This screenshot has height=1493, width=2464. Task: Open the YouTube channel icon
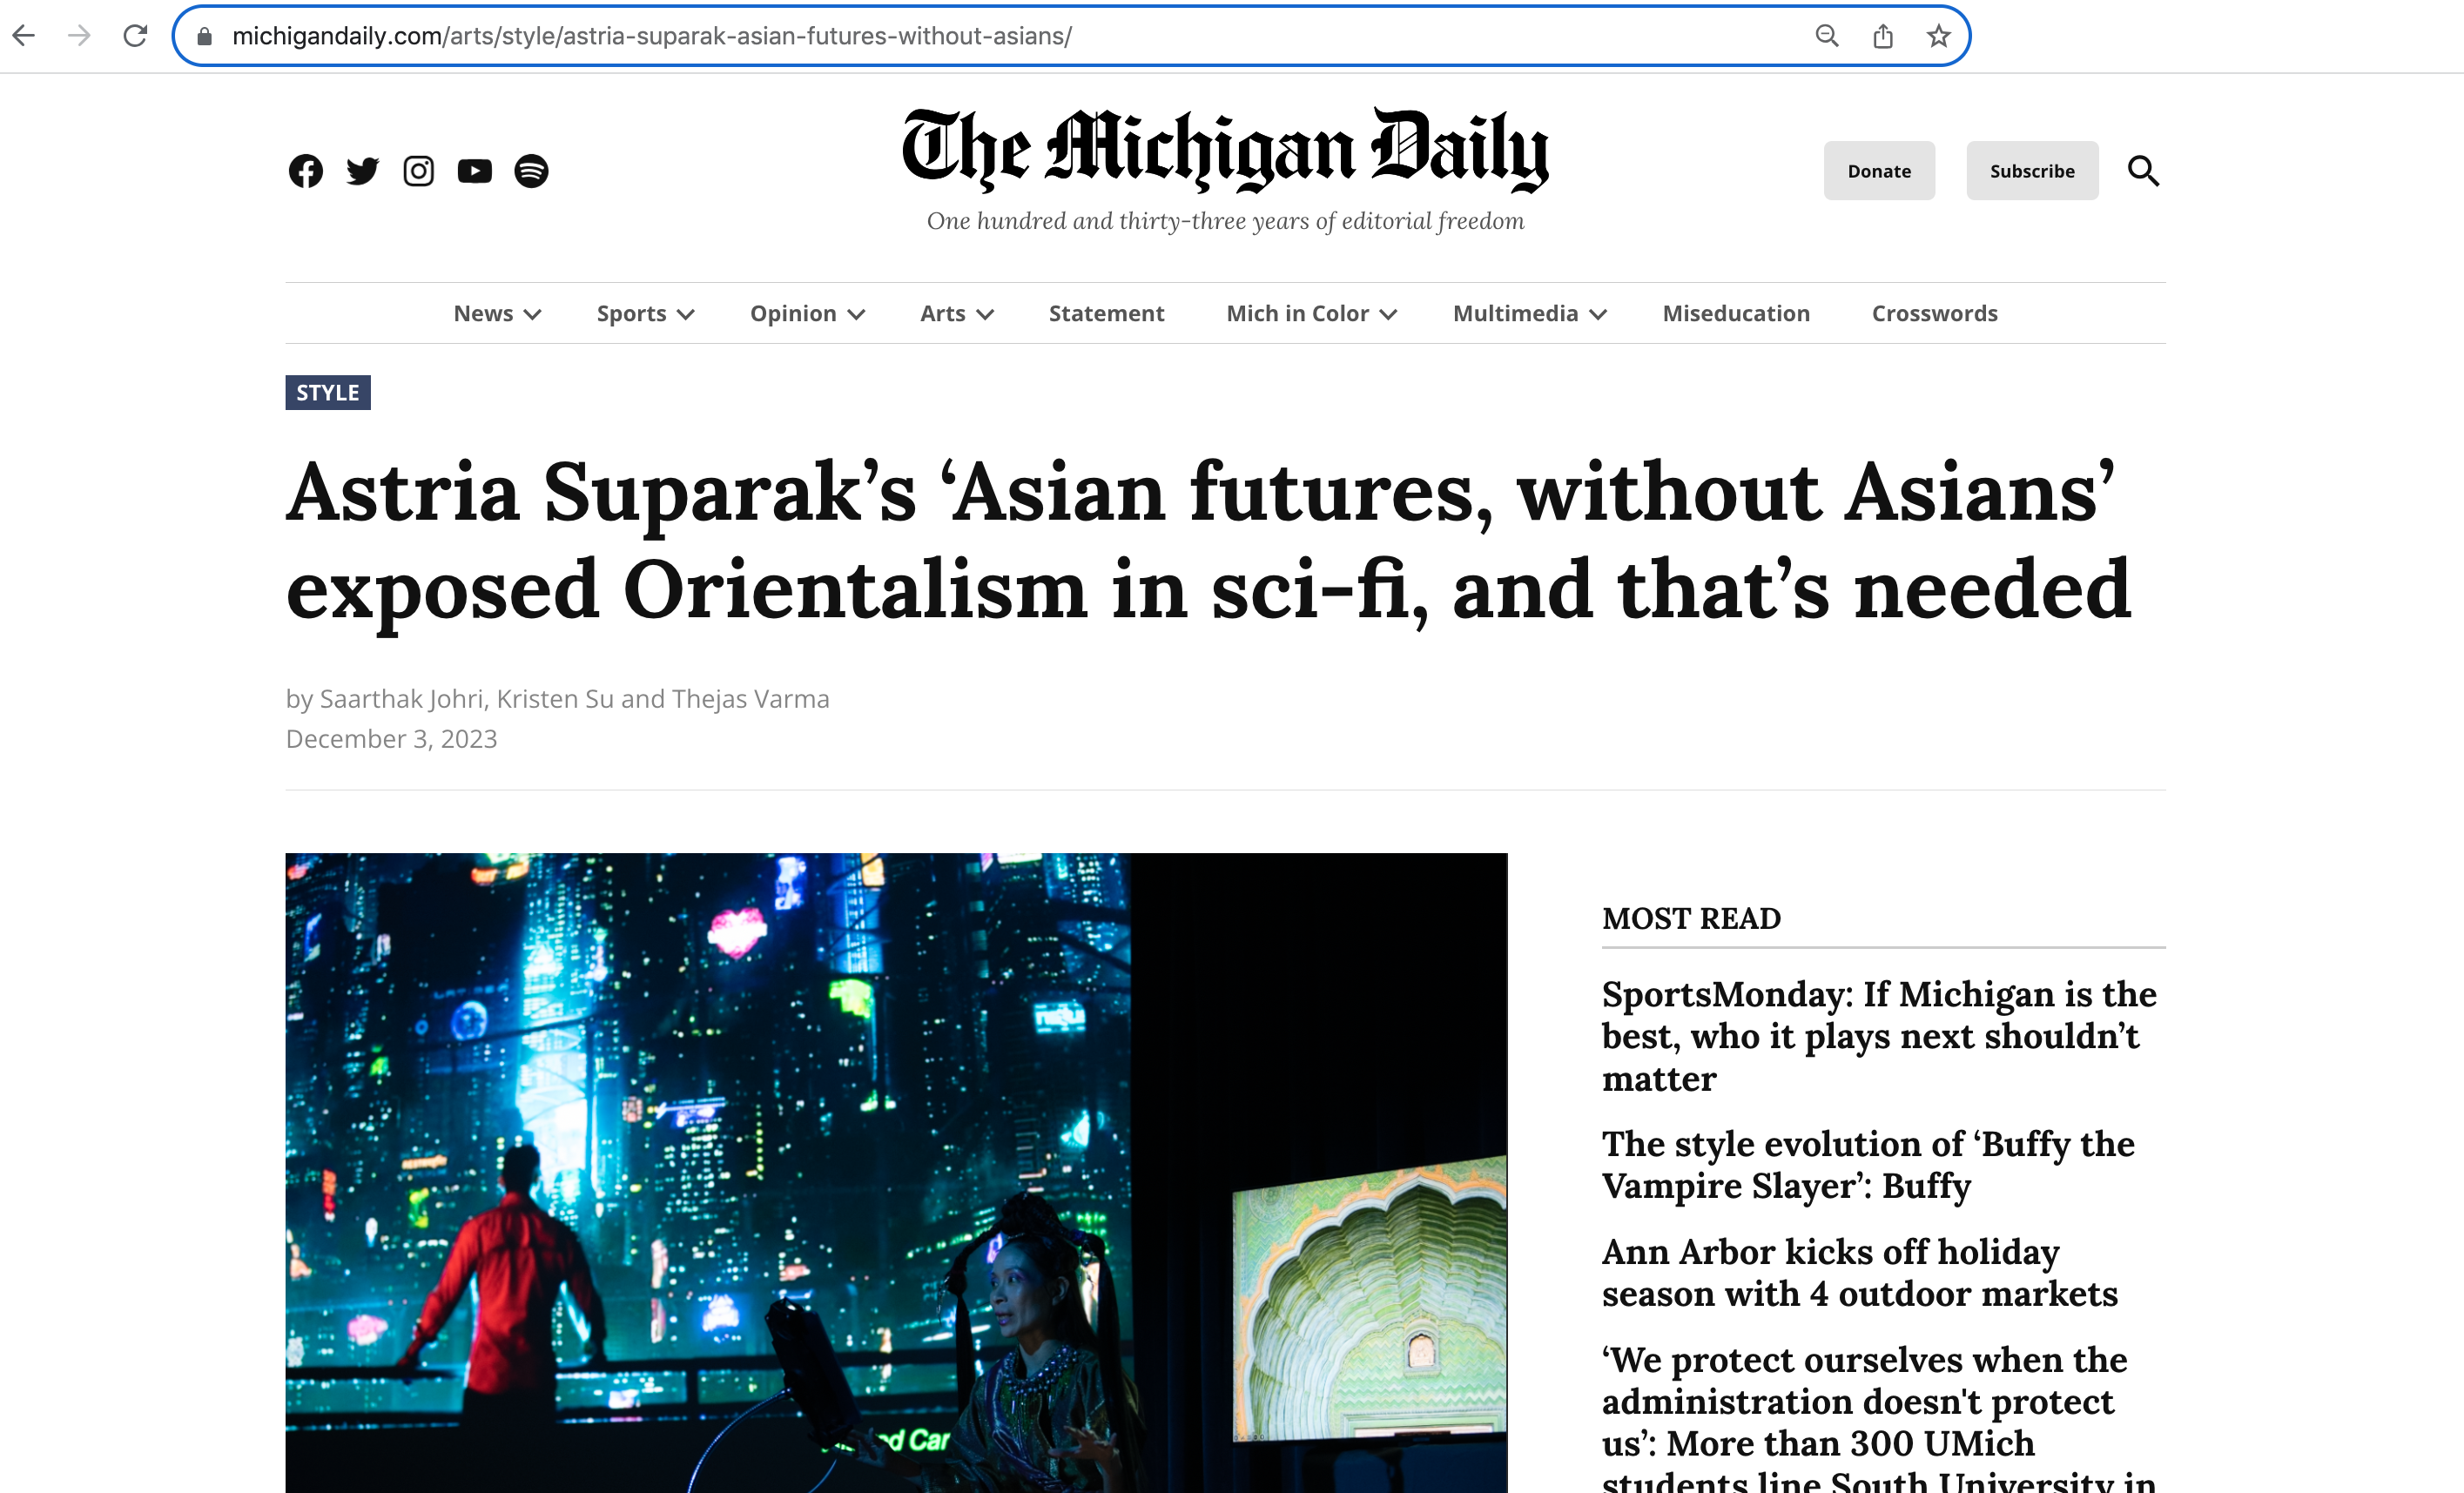tap(475, 171)
